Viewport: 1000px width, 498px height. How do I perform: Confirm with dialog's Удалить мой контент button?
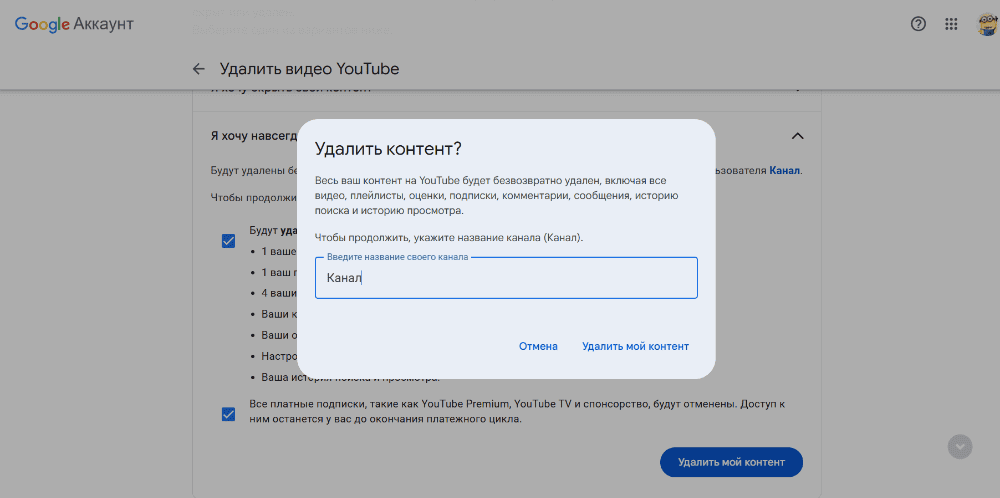[635, 346]
